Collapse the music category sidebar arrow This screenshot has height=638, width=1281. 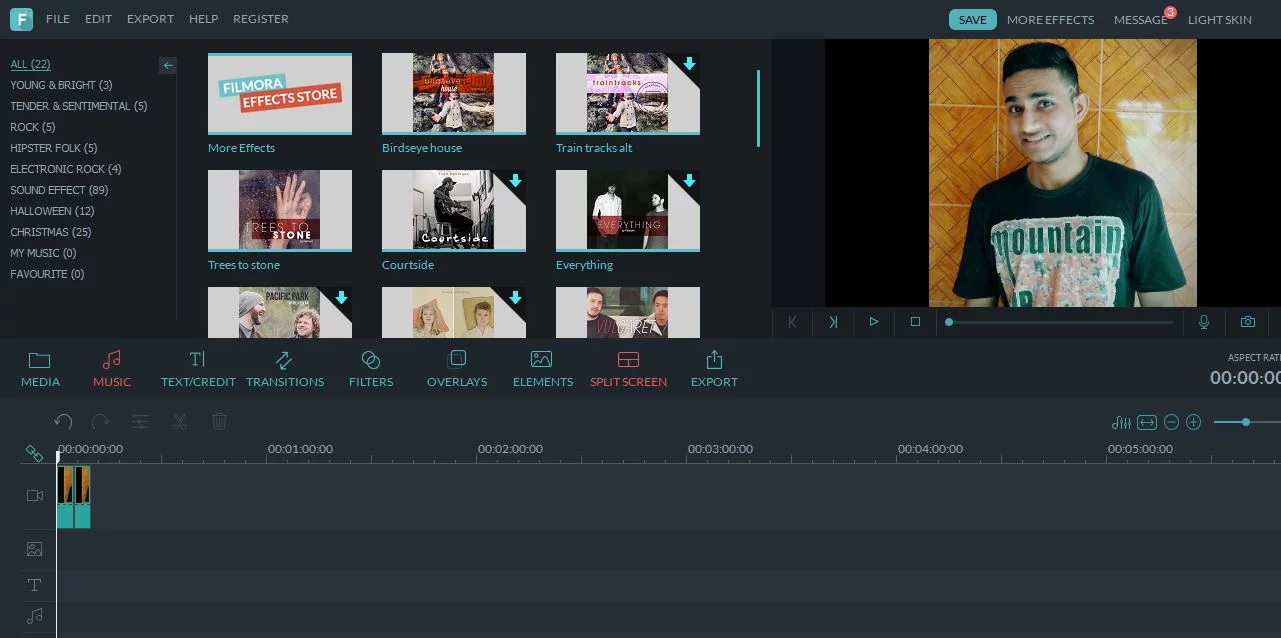pos(168,65)
